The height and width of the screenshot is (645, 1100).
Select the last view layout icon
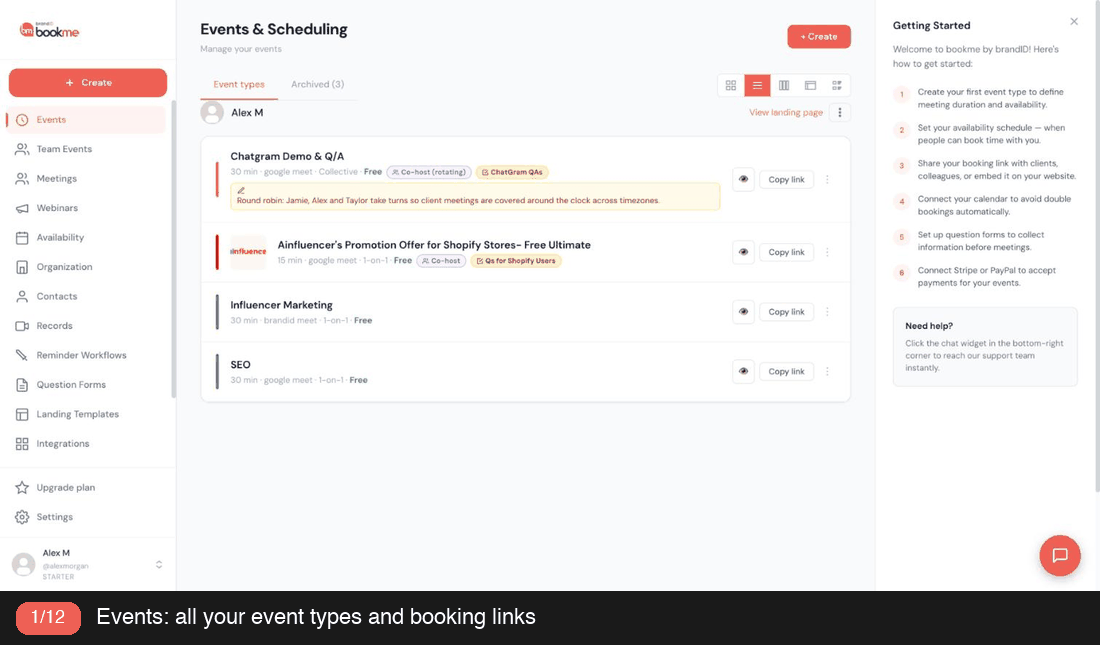pos(837,86)
